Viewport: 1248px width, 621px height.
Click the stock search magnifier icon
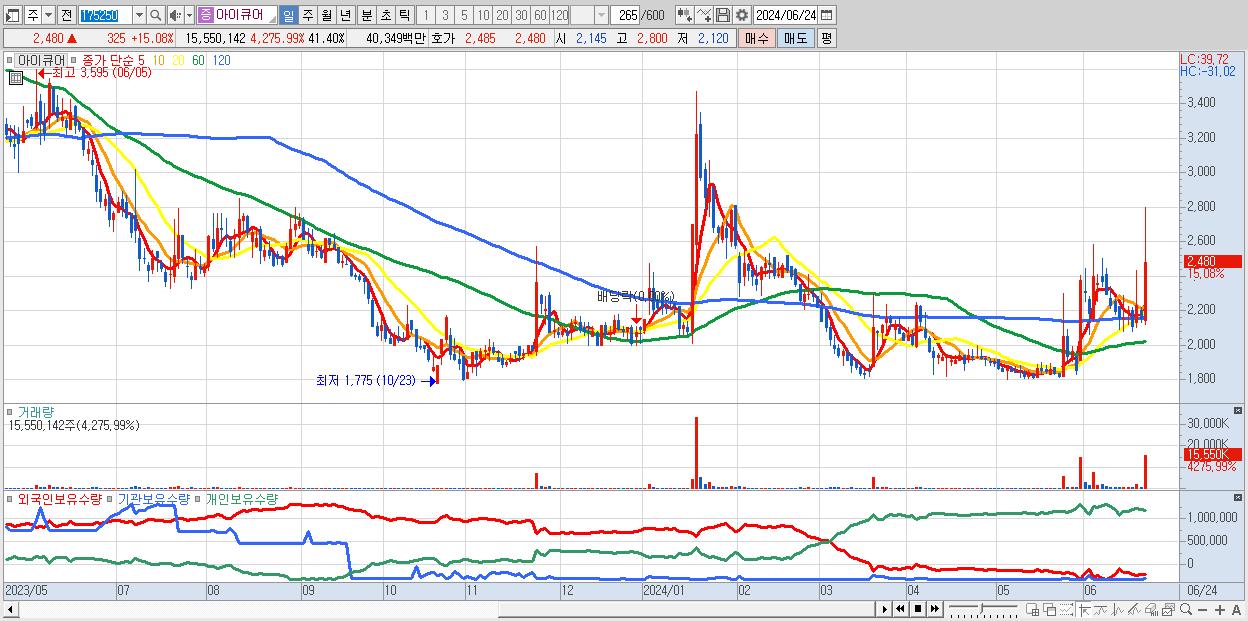(155, 15)
